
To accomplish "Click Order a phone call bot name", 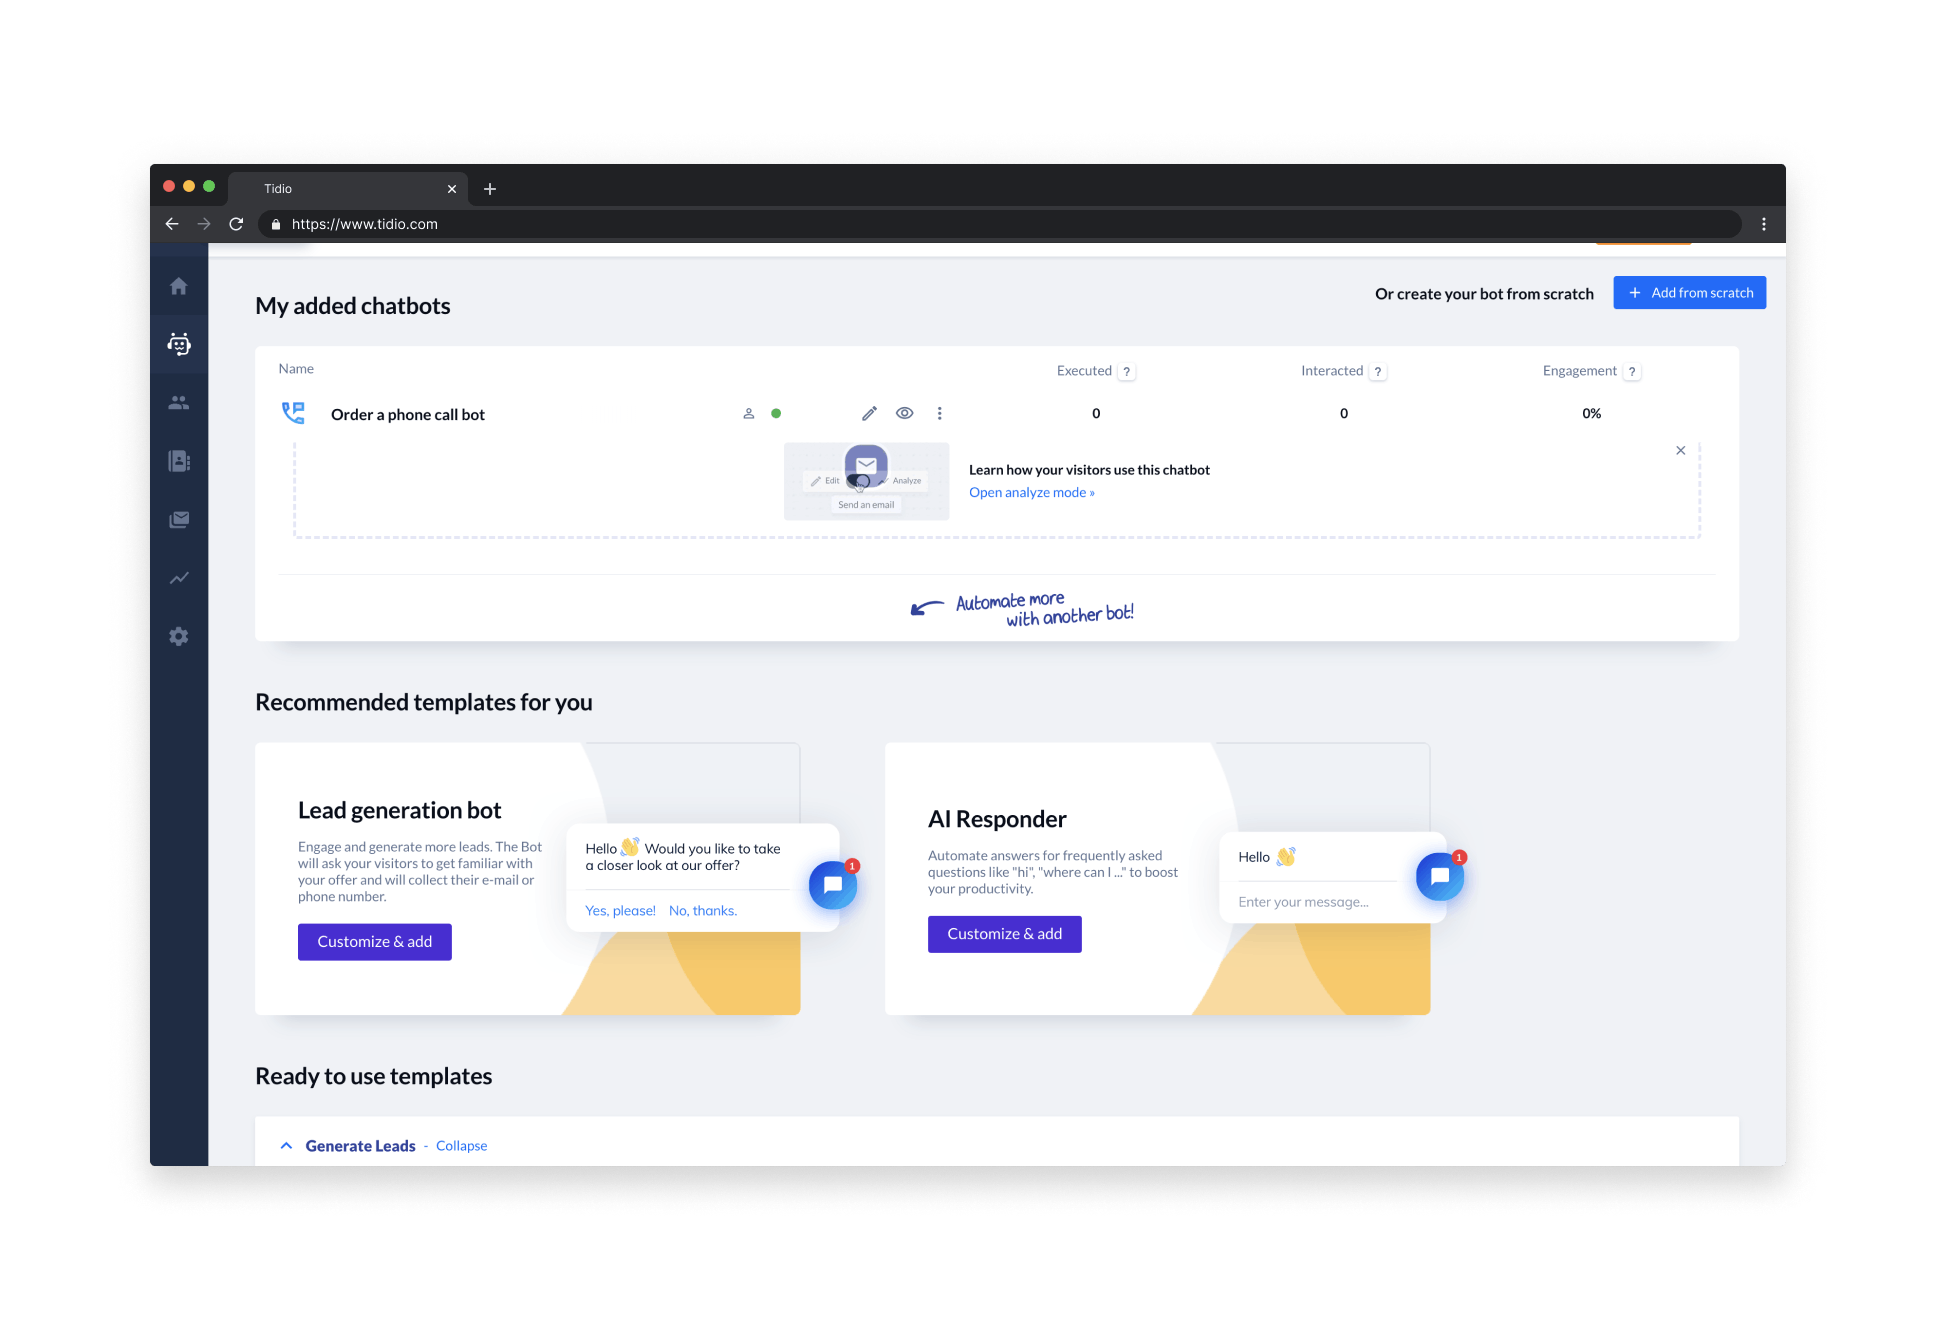I will 408,414.
